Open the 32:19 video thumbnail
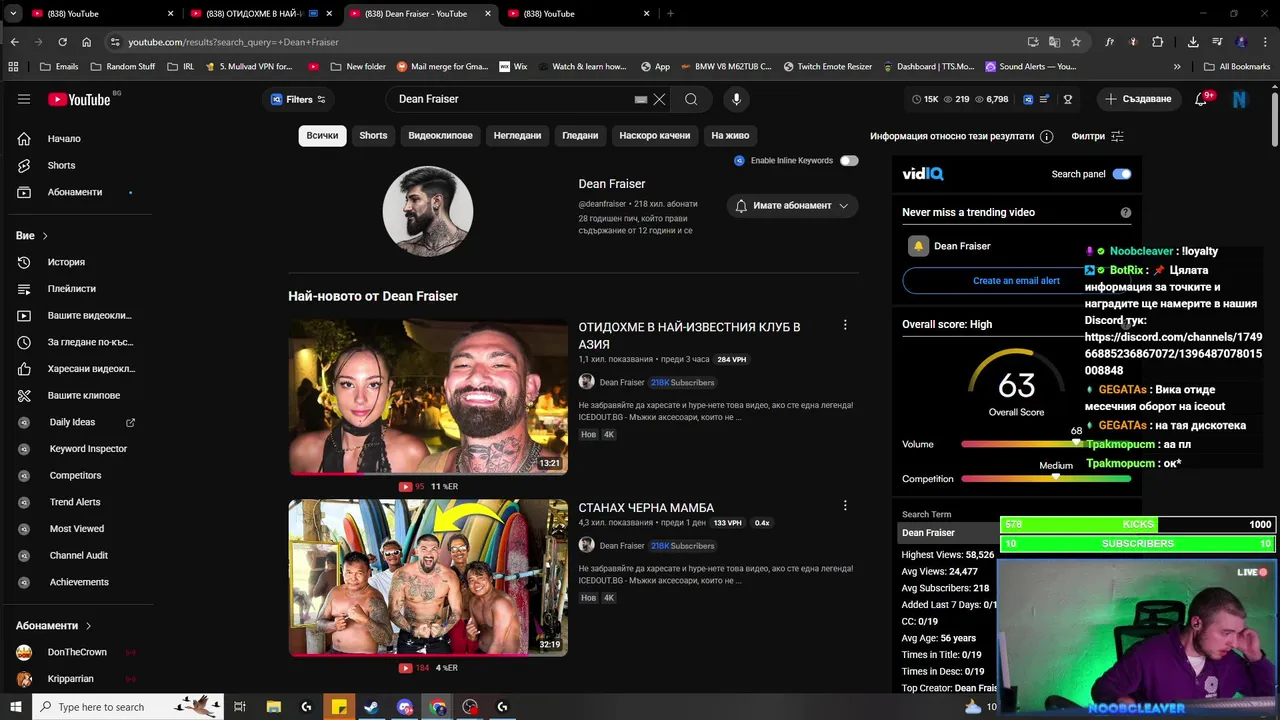1280x720 pixels. point(428,577)
